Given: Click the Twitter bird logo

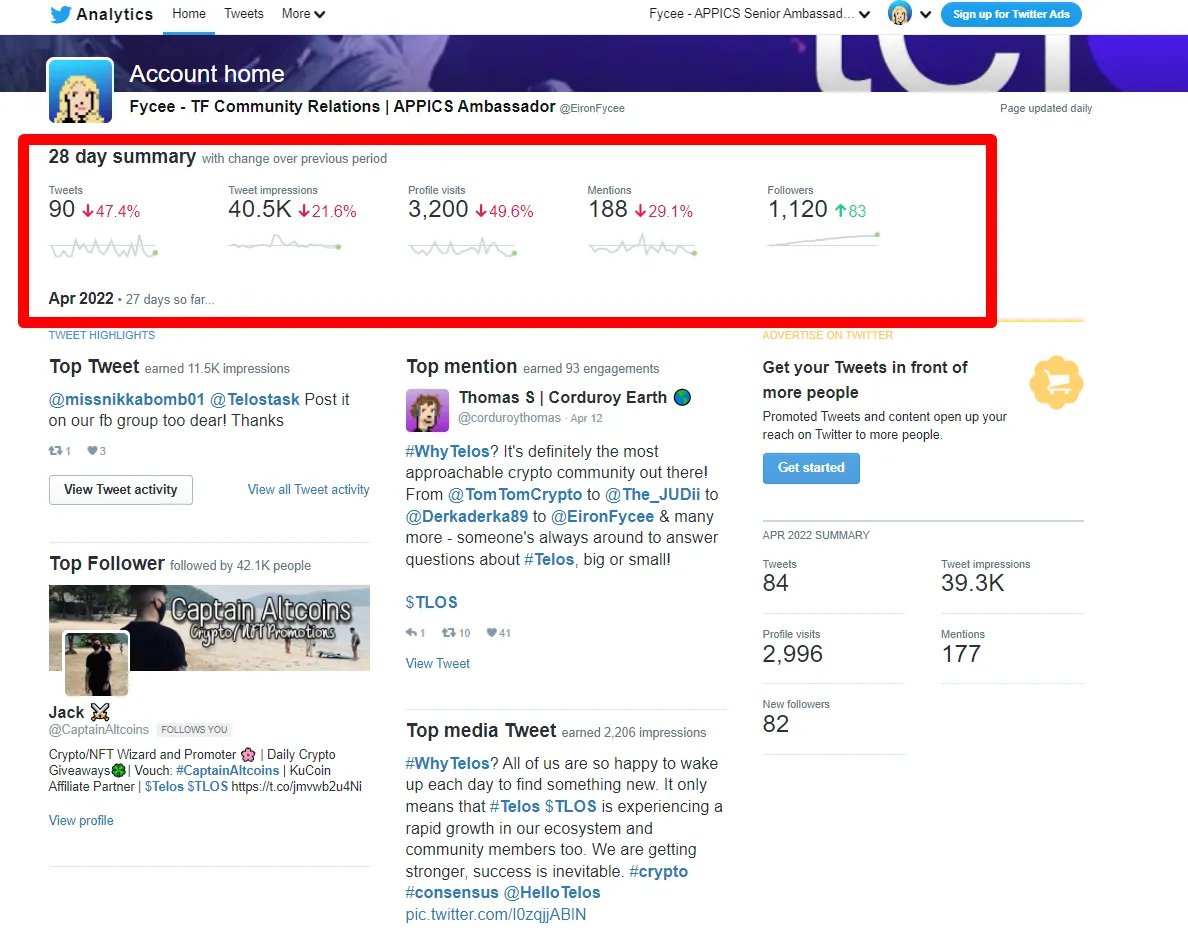Looking at the screenshot, I should coord(61,14).
